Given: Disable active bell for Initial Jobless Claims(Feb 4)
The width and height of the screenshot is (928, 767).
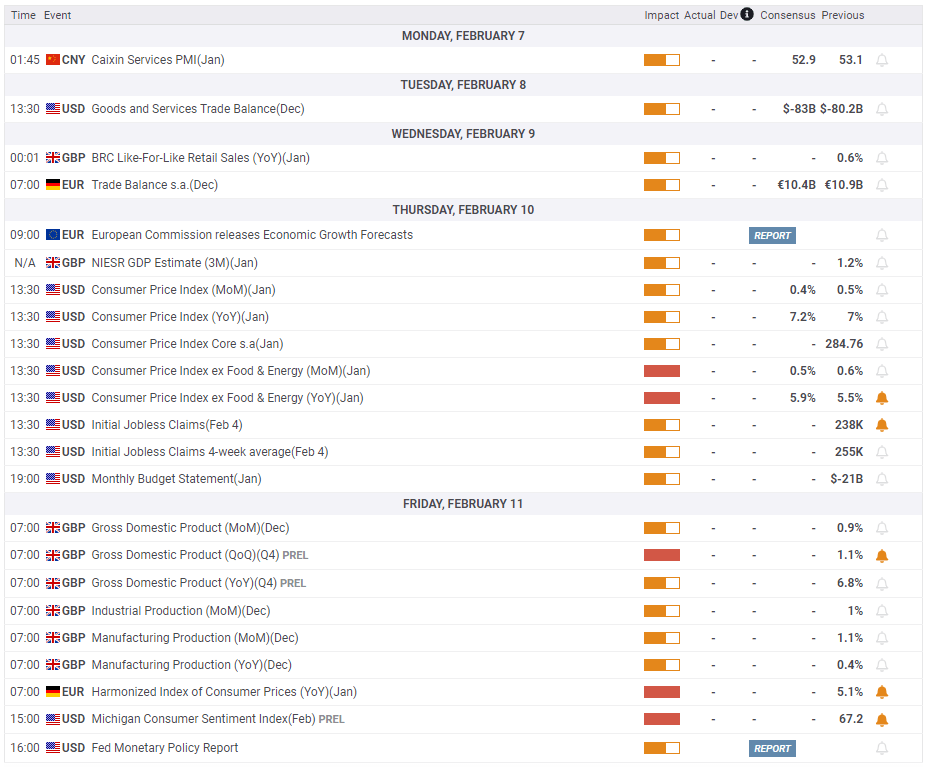Looking at the screenshot, I should tap(882, 425).
